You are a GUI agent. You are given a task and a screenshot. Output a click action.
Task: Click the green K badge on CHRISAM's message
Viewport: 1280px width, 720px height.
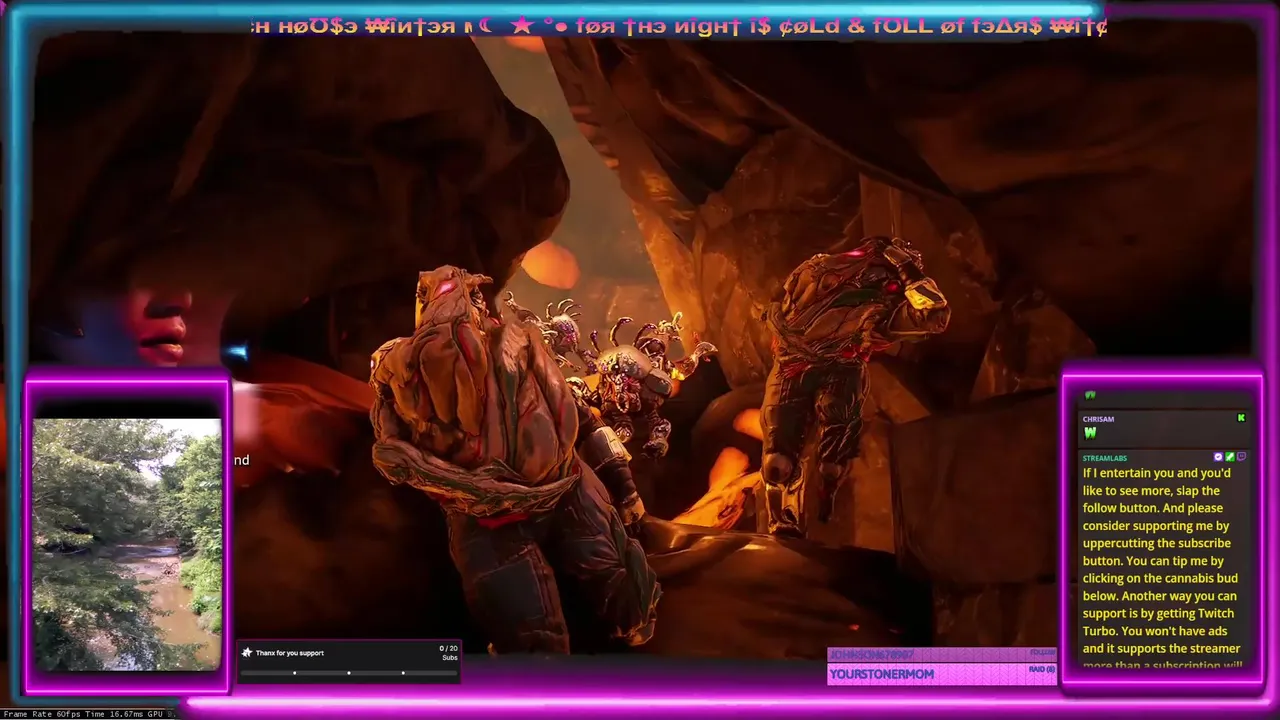click(1241, 418)
